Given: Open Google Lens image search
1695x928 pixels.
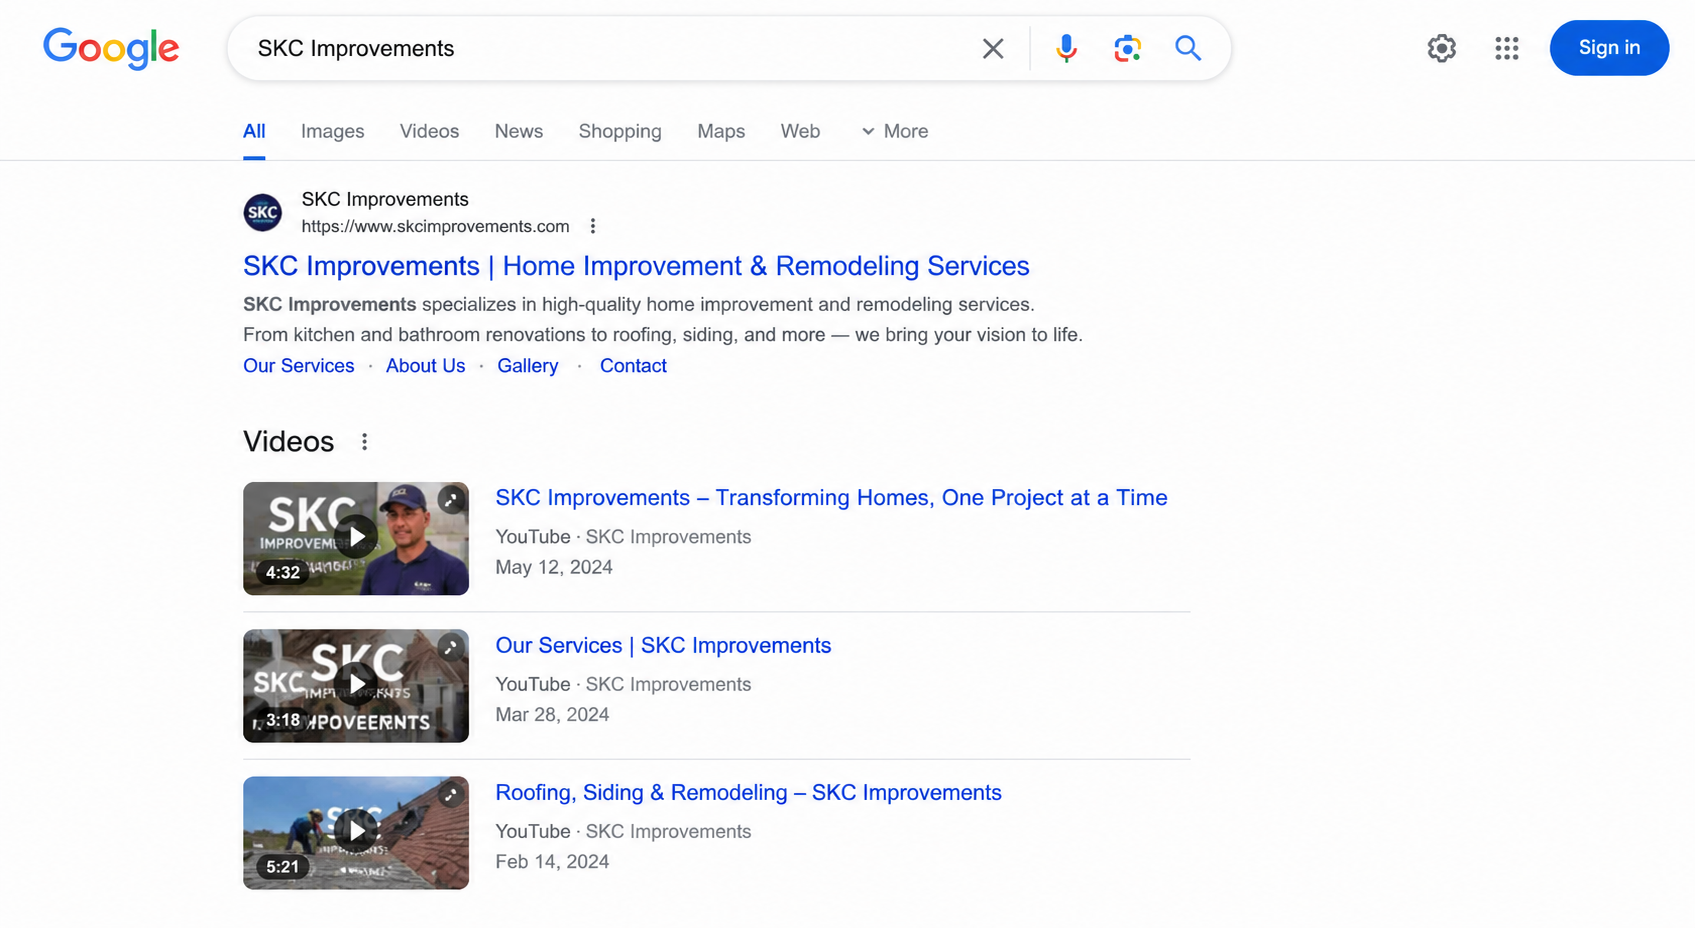Looking at the screenshot, I should tap(1127, 48).
